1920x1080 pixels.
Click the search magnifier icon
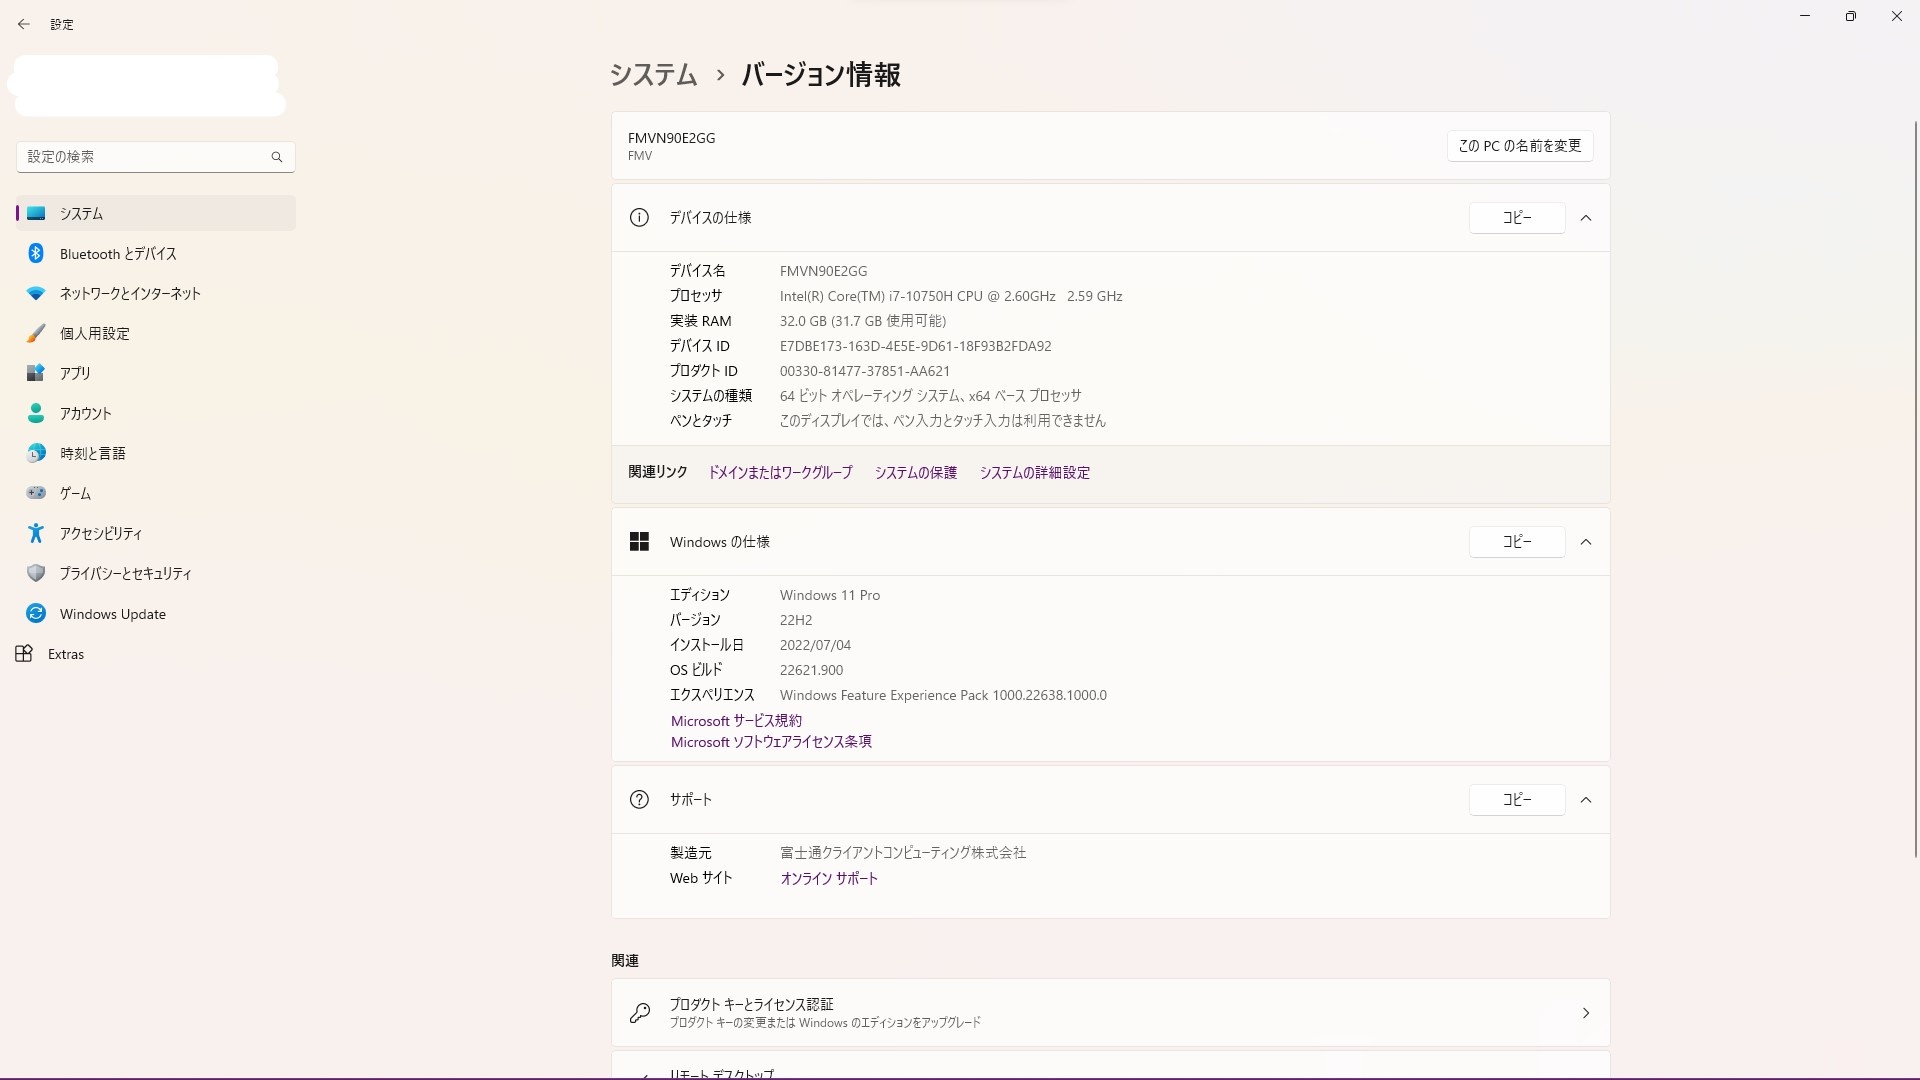[277, 157]
